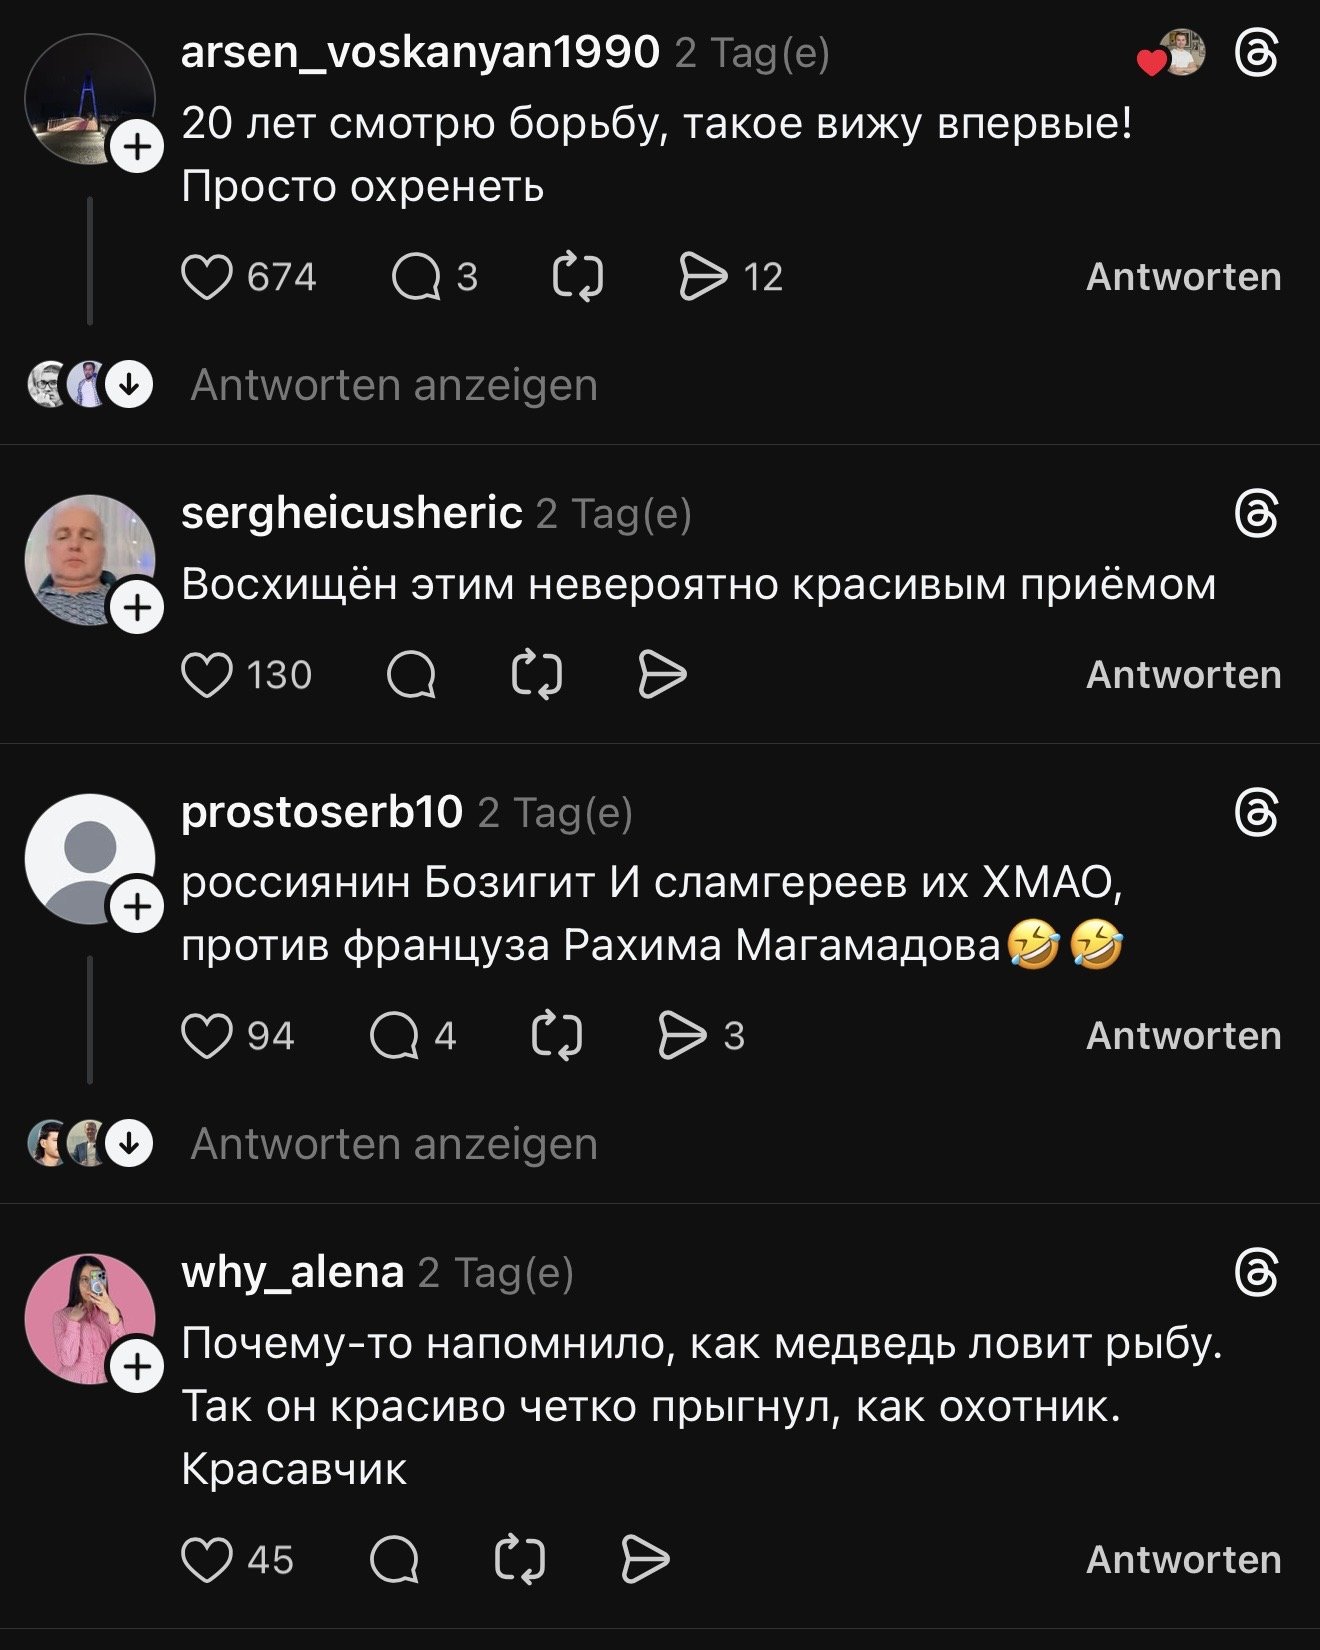Repost prostoserb10's comment
Image resolution: width=1320 pixels, height=1650 pixels.
click(x=556, y=1036)
